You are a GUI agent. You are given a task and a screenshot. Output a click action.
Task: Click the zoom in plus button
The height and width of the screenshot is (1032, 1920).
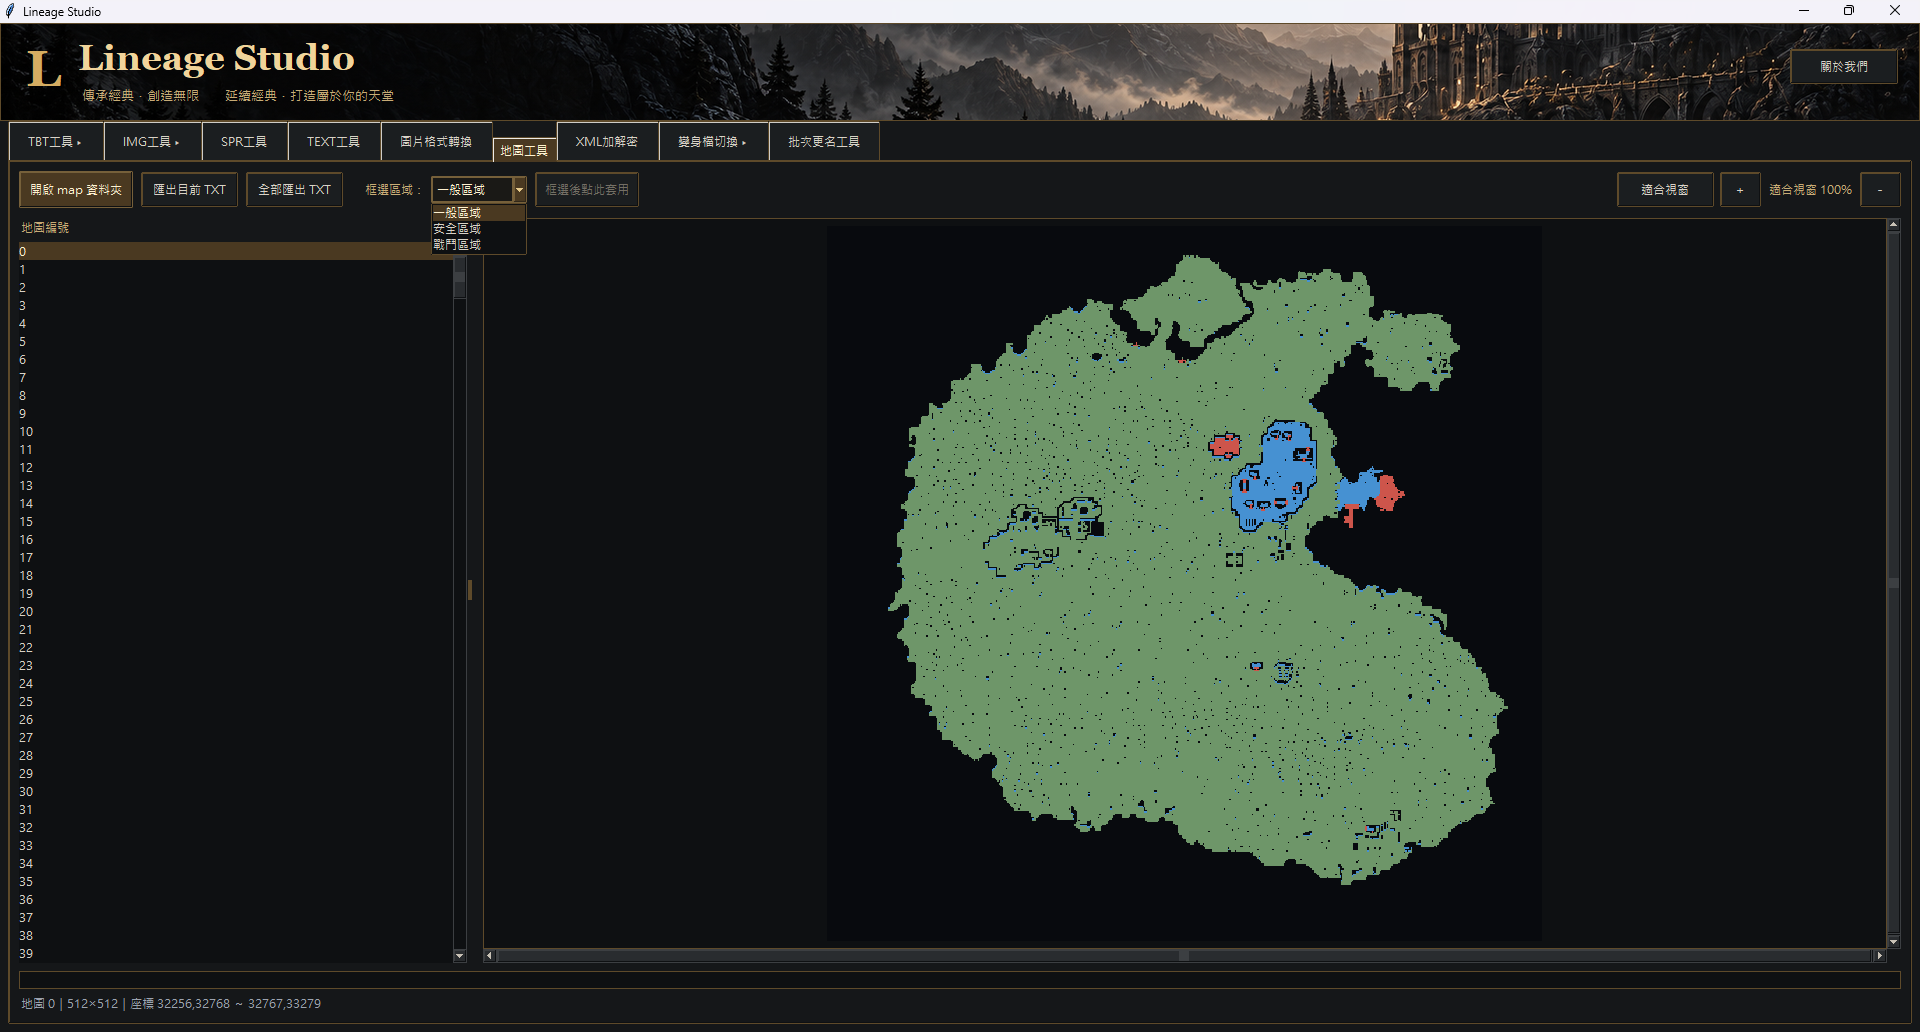tap(1740, 190)
